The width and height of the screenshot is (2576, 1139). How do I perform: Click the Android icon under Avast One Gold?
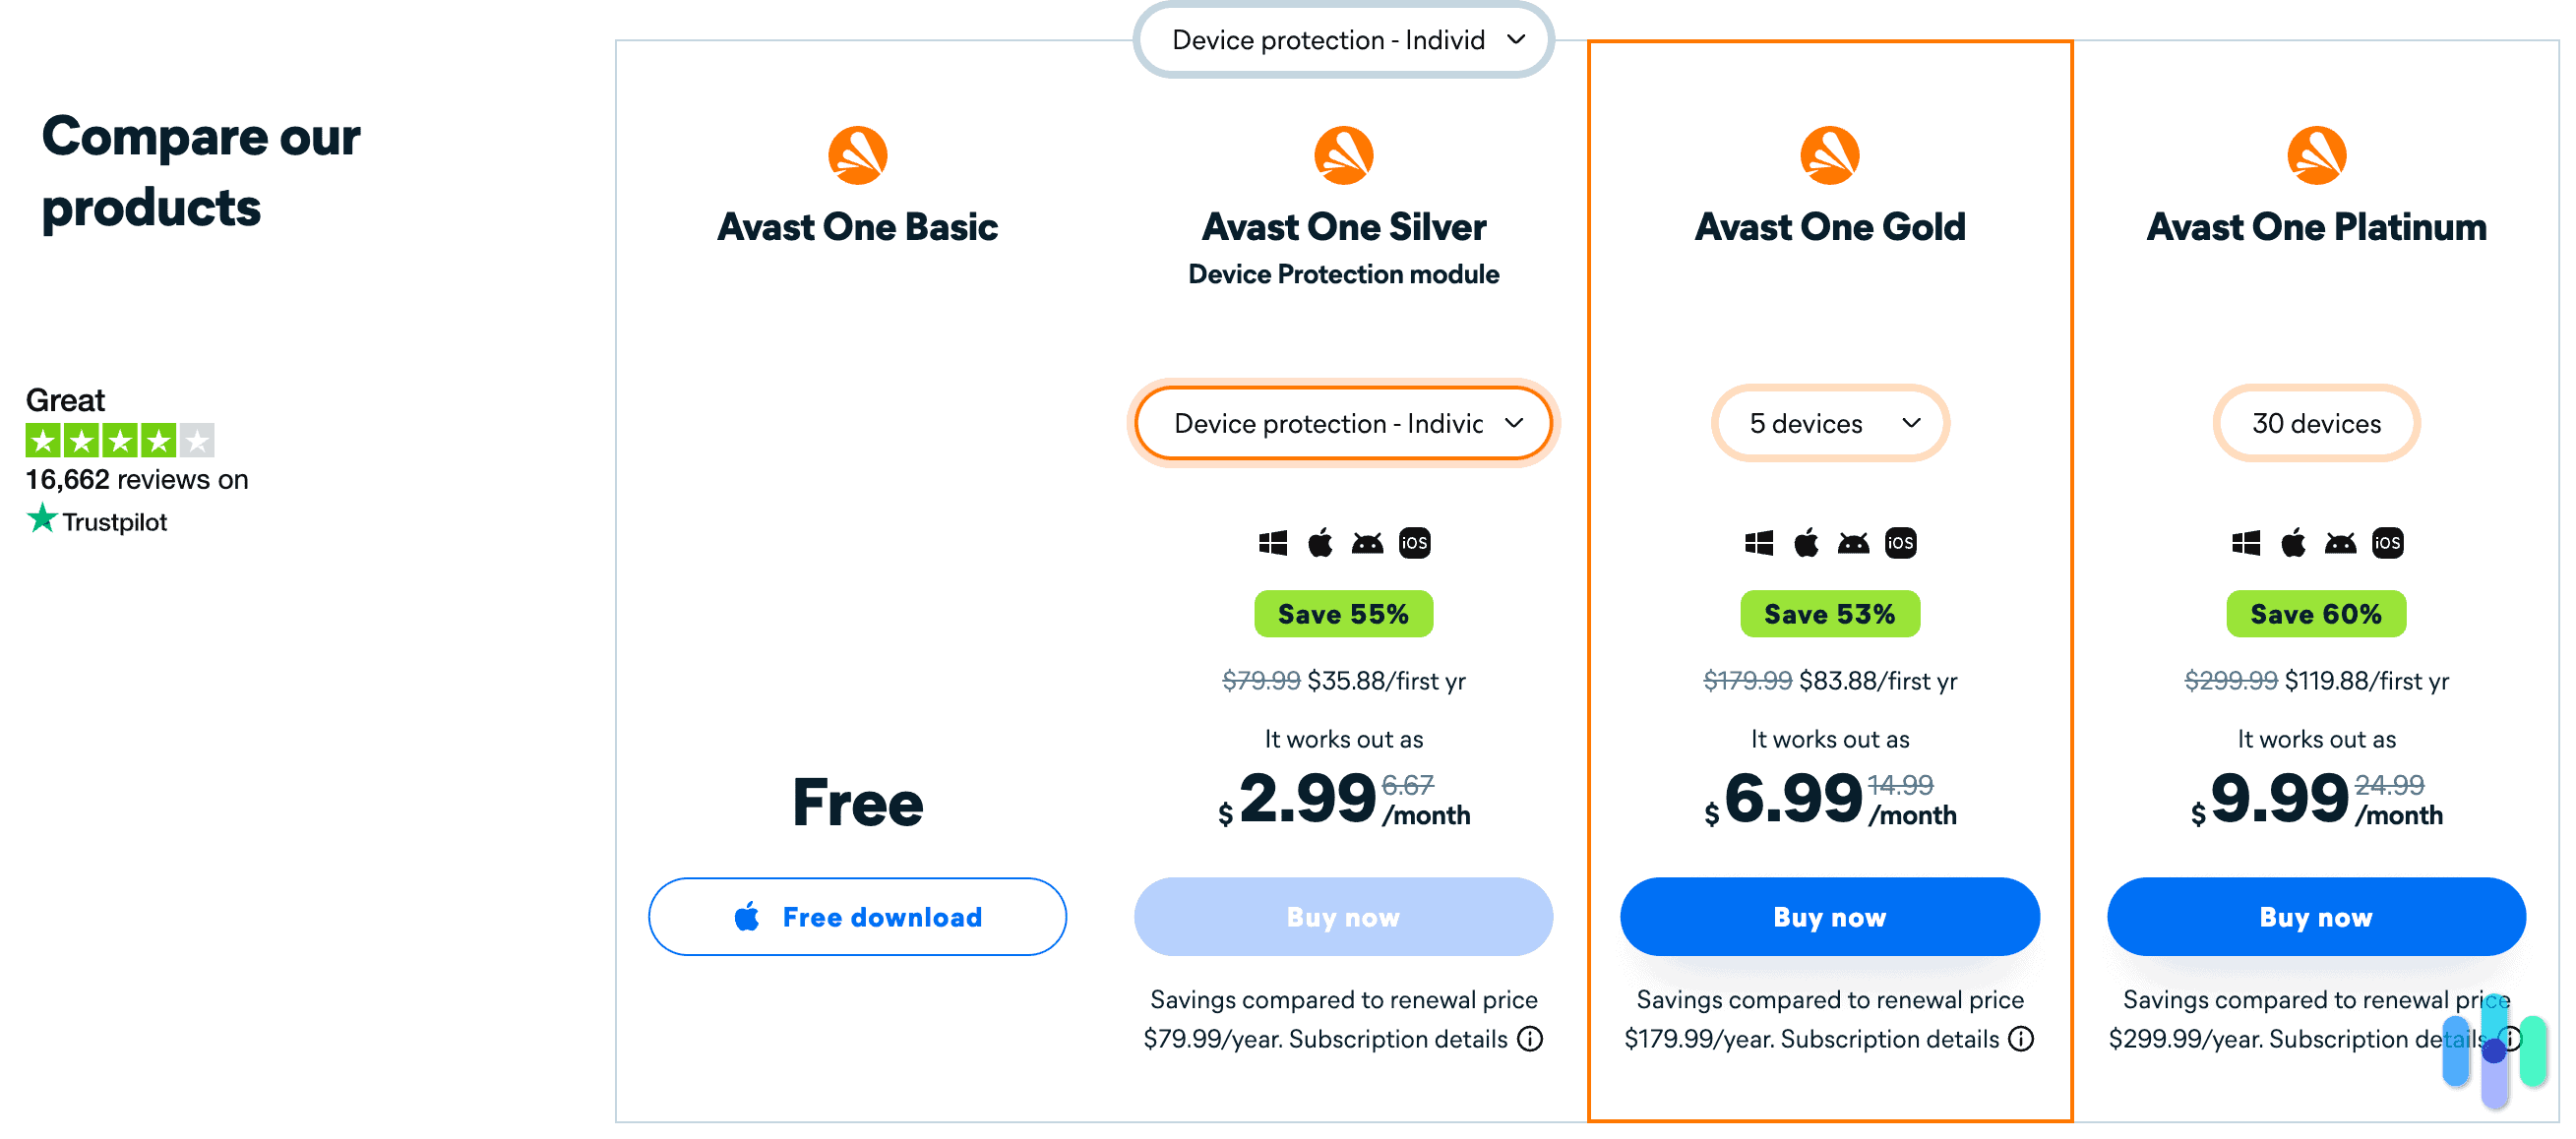coord(1852,542)
